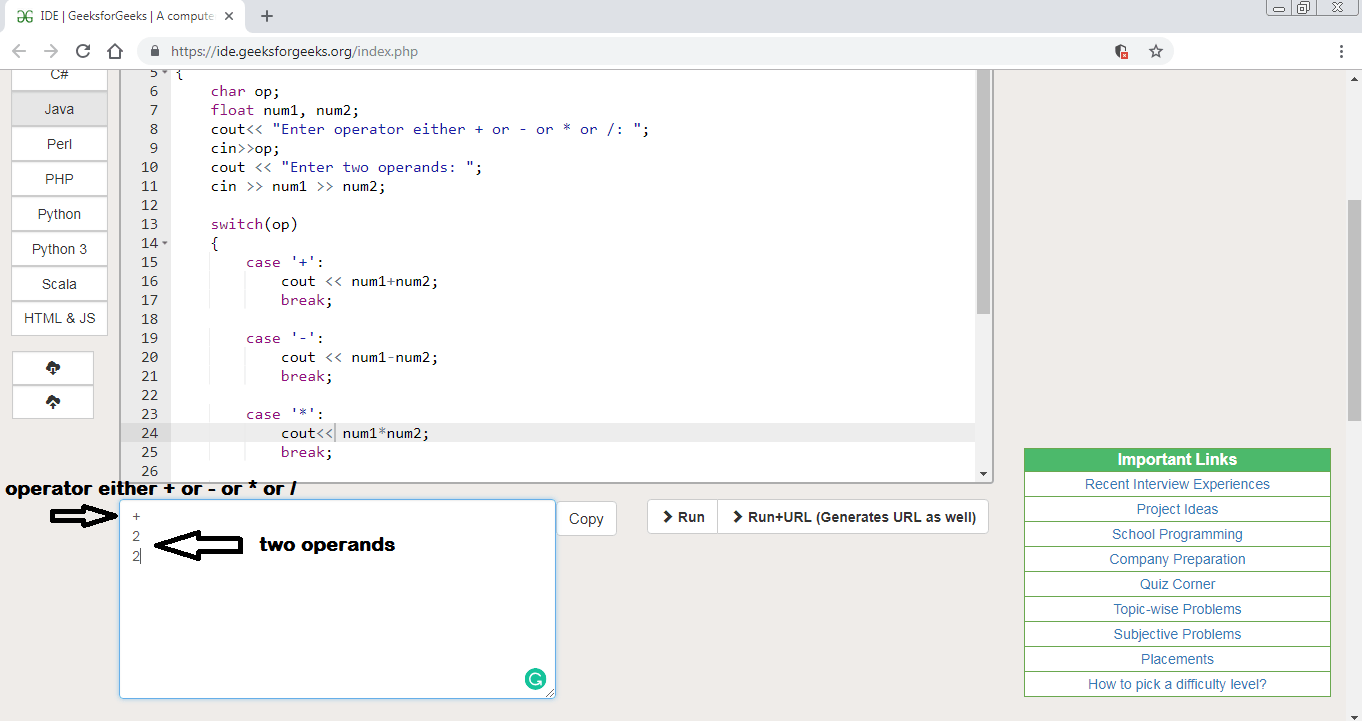Open a new browser tab
The image size is (1362, 721).
pyautogui.click(x=267, y=16)
